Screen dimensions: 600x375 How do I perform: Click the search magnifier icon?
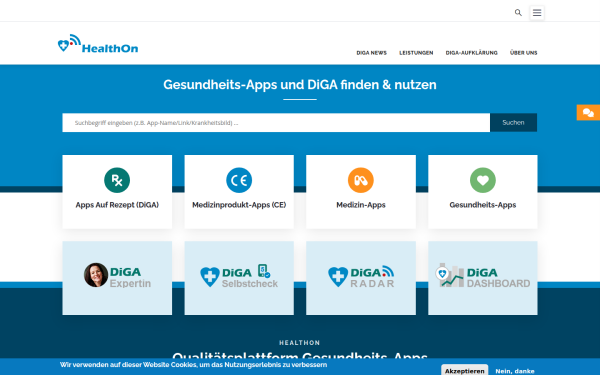pos(518,13)
